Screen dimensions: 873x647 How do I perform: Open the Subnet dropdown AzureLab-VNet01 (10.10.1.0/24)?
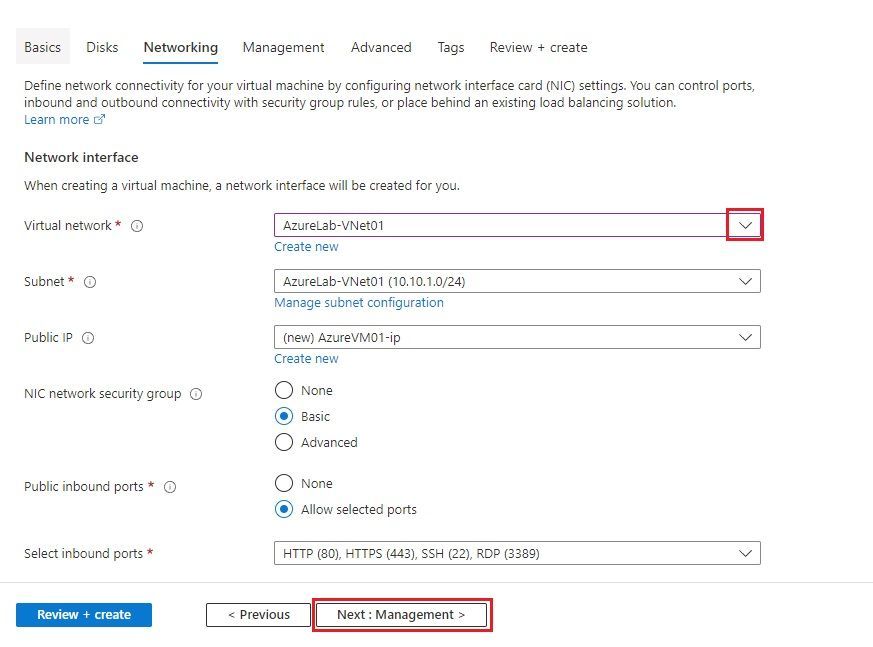[x=517, y=281]
